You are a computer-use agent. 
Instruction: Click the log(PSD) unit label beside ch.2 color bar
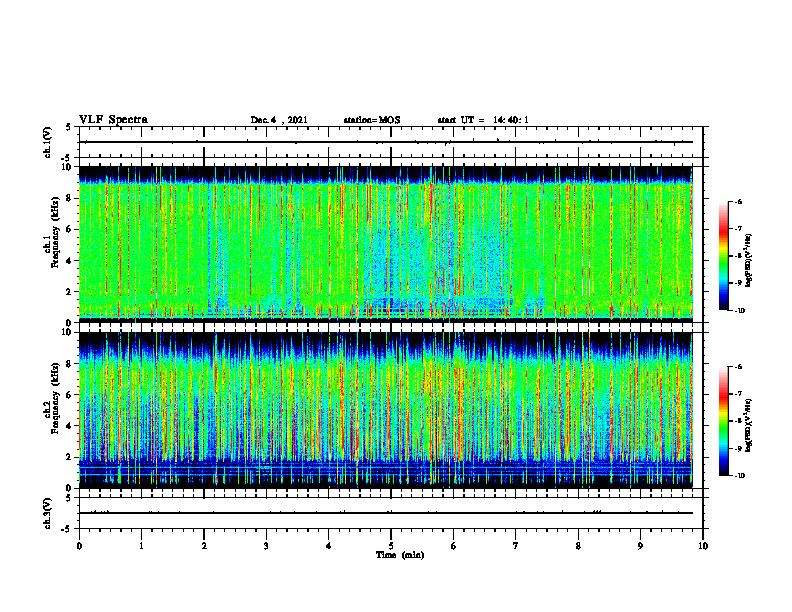(749, 425)
